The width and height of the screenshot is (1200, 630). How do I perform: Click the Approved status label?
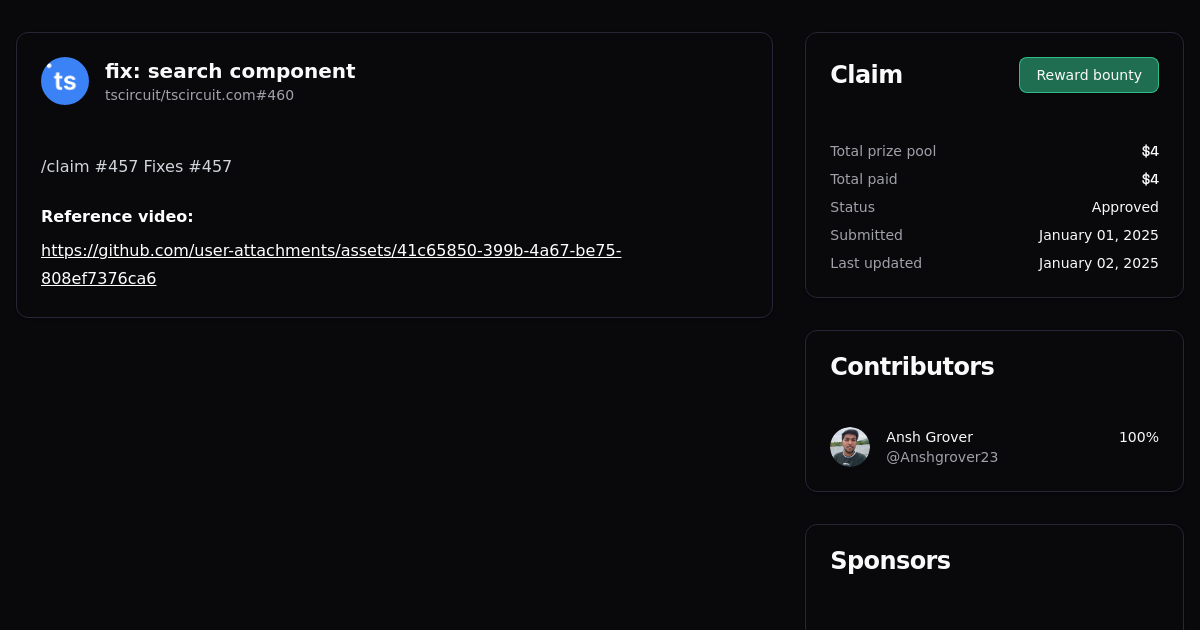1125,207
